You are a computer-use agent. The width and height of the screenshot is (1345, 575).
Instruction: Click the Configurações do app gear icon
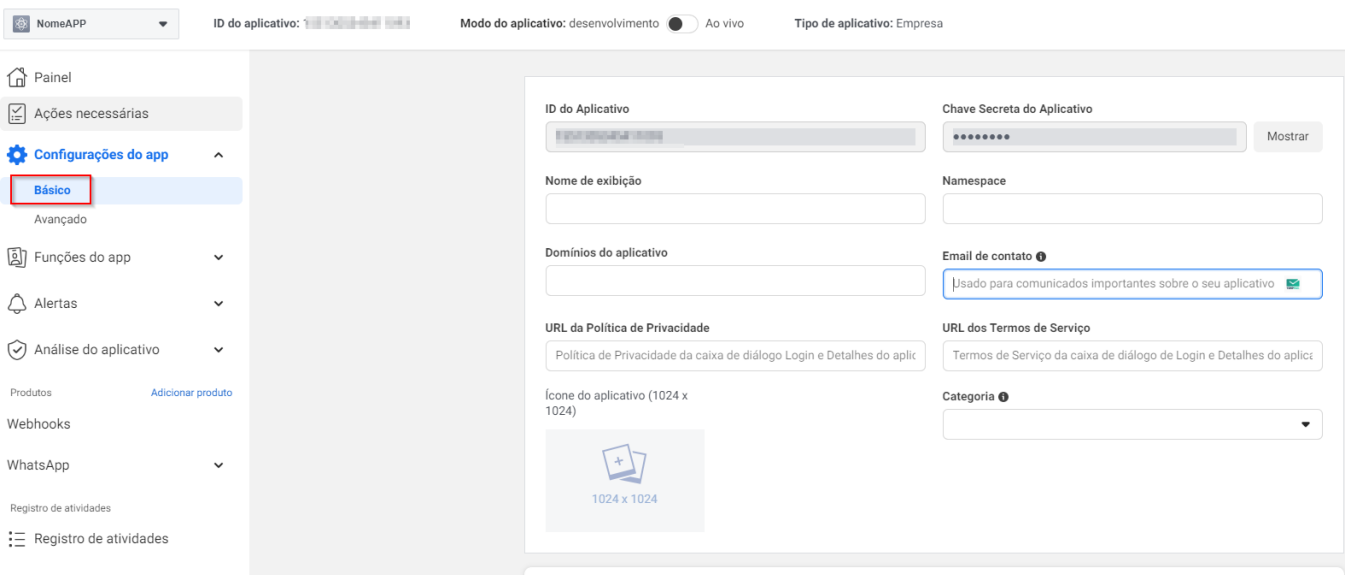17,155
